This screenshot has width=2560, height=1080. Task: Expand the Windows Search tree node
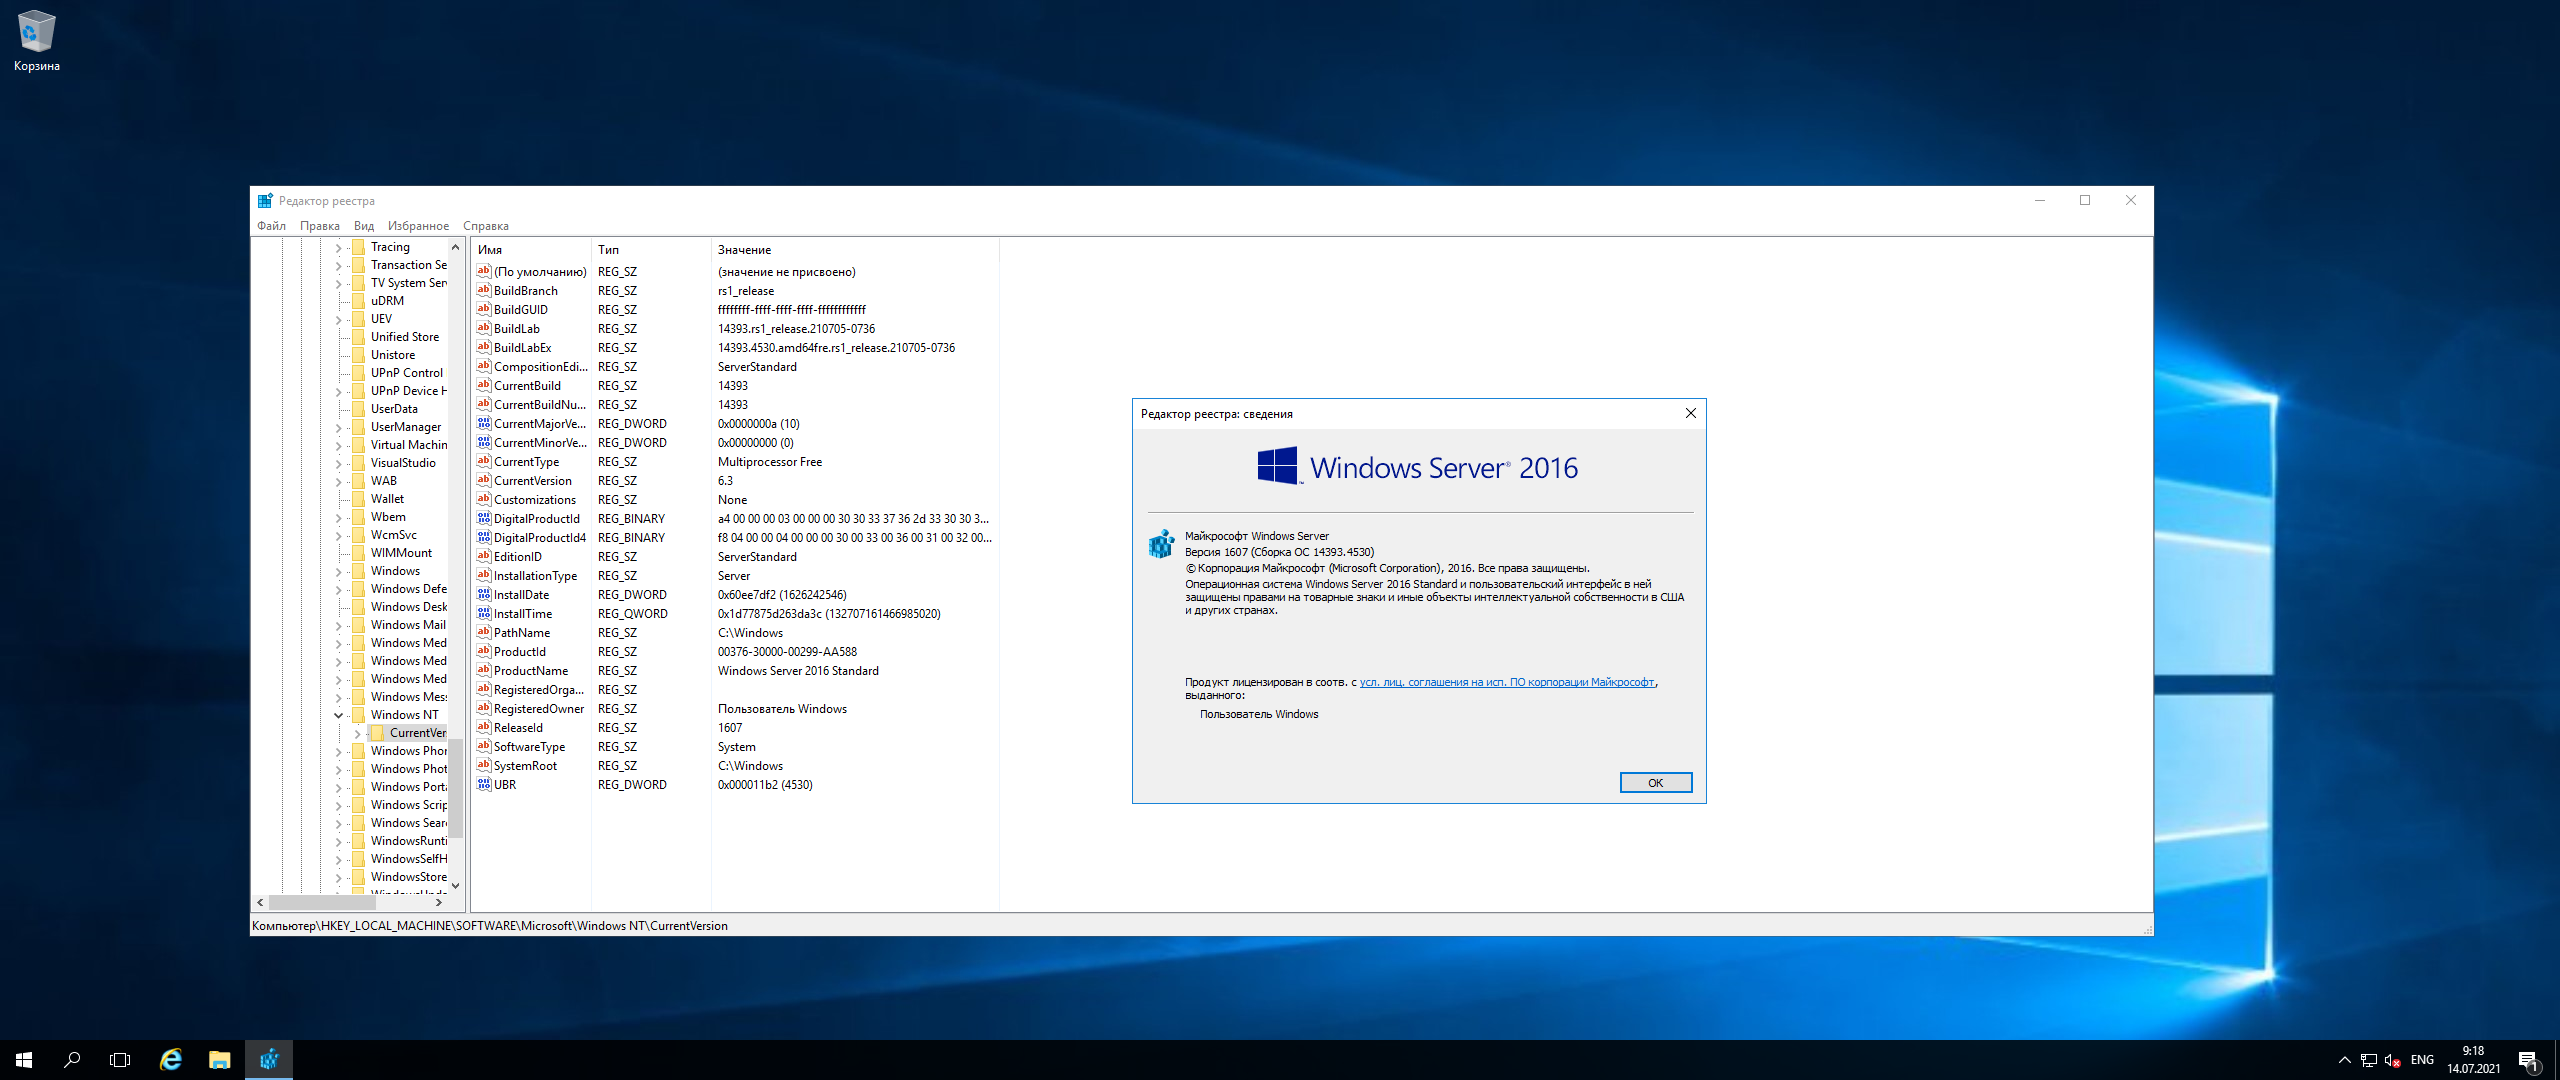click(x=338, y=823)
